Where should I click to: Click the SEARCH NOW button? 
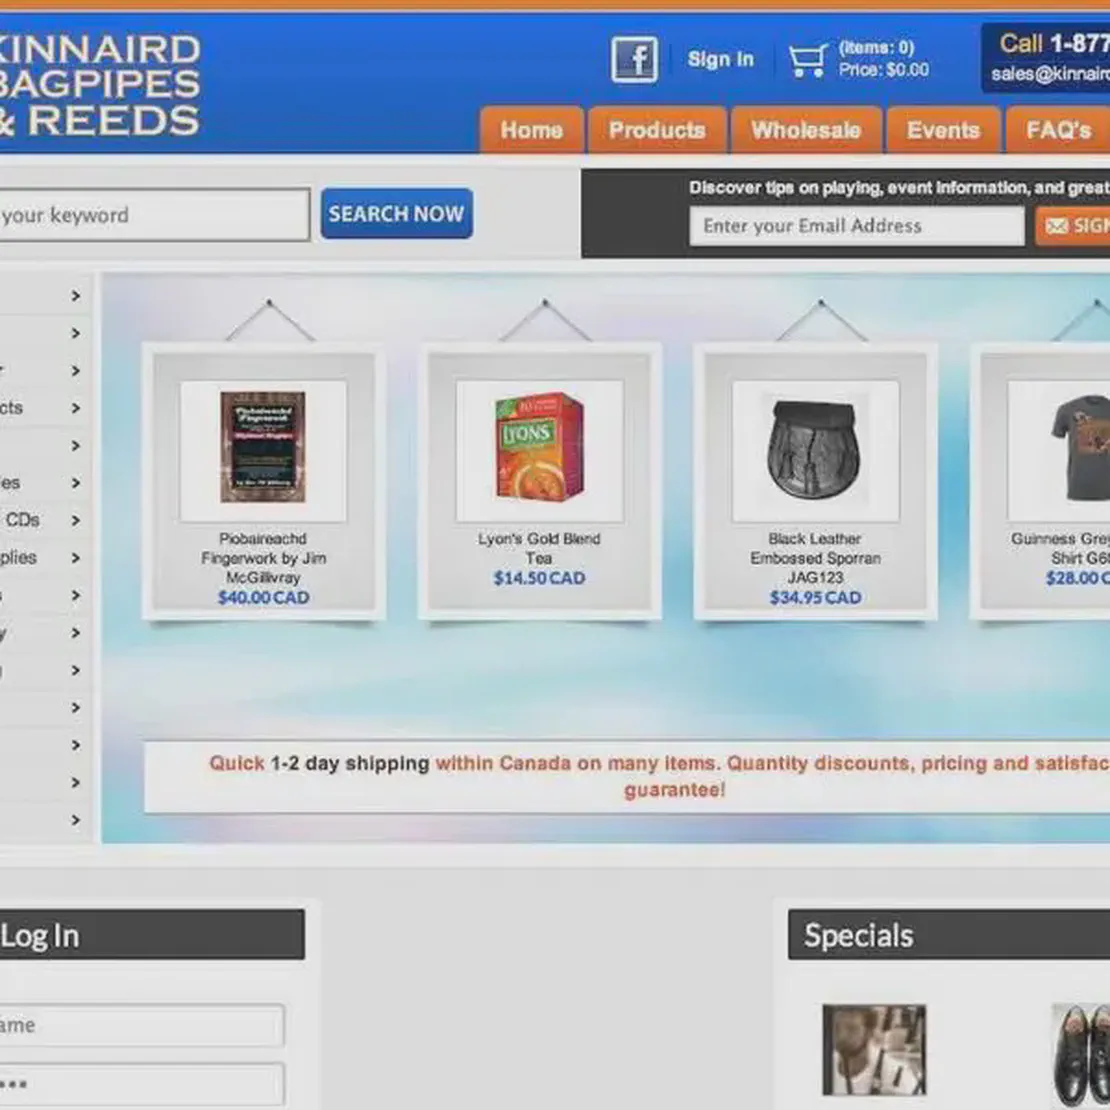(x=396, y=213)
